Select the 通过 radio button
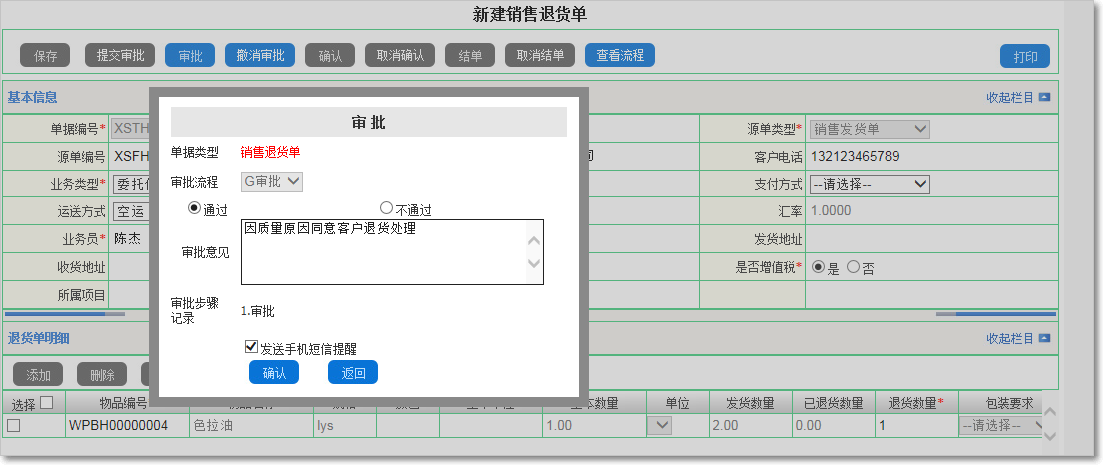1103x465 pixels. (x=194, y=208)
